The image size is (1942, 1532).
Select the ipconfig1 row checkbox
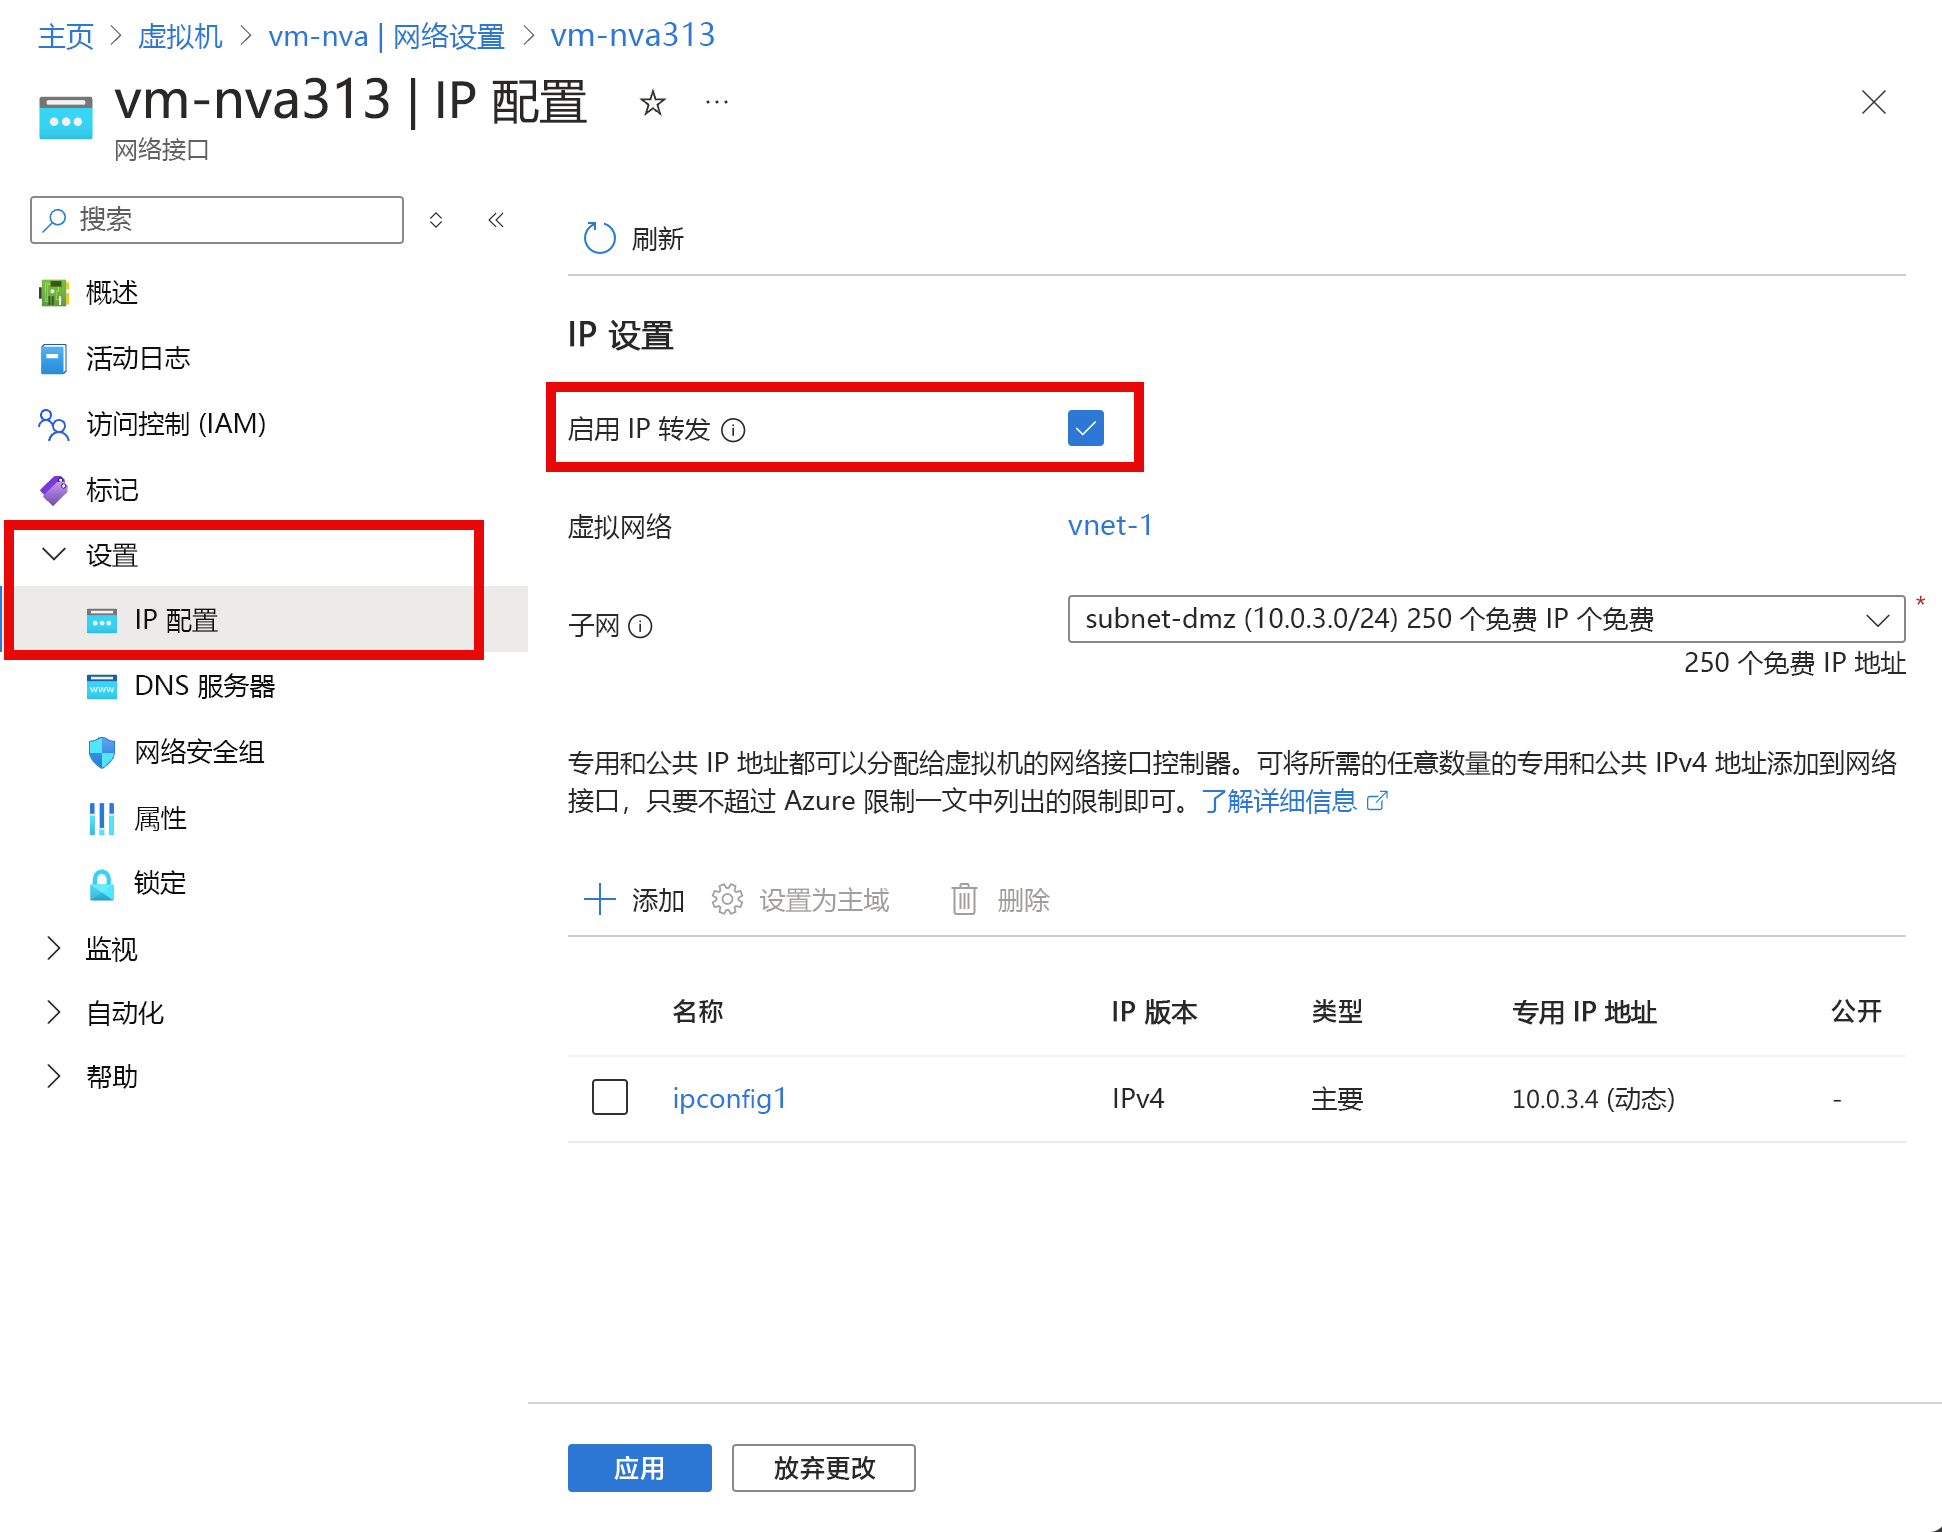click(609, 1097)
